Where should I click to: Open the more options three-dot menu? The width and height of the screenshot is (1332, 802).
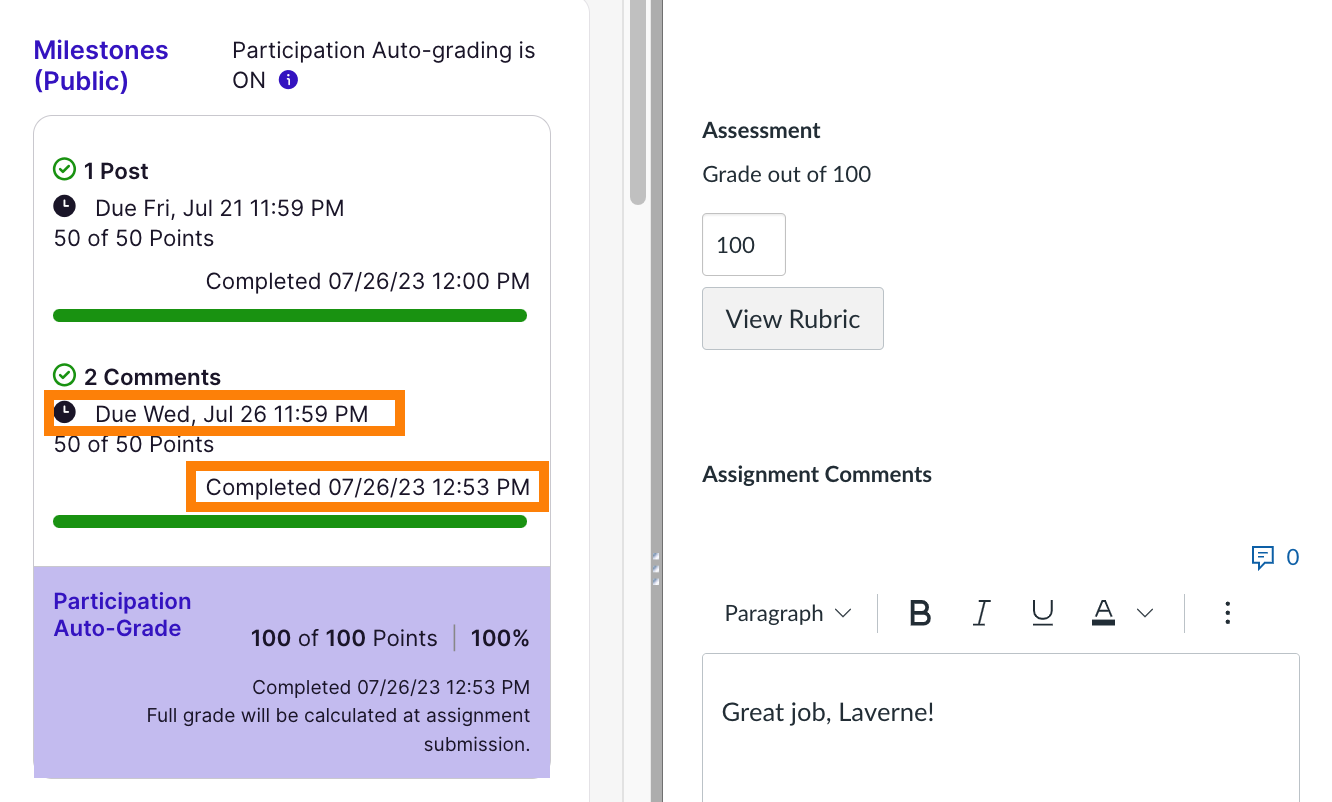[x=1227, y=613]
